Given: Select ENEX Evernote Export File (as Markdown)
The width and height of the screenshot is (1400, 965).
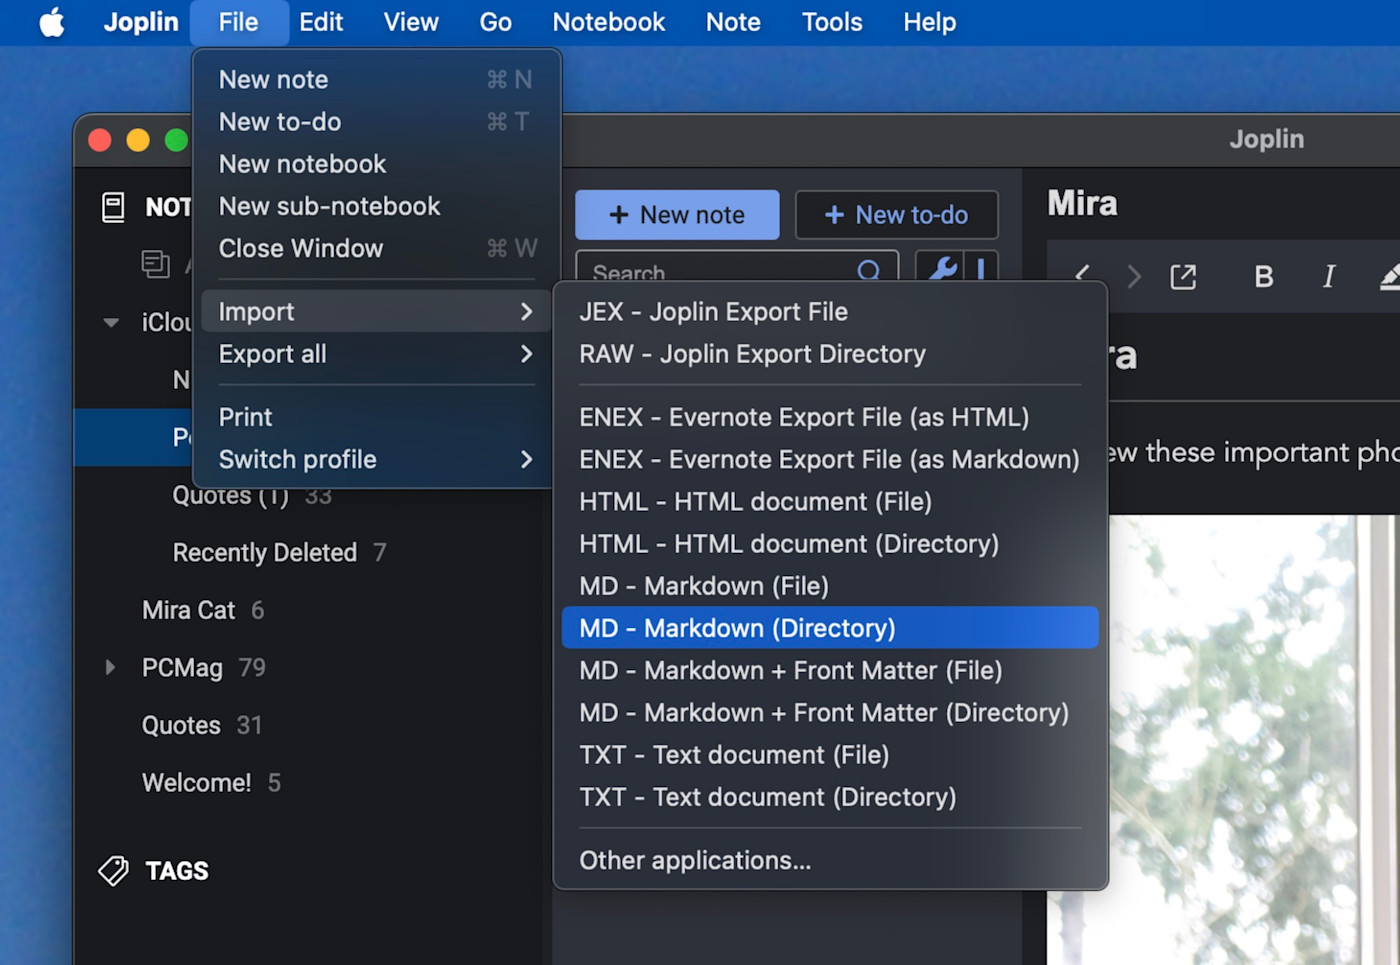Looking at the screenshot, I should [830, 459].
